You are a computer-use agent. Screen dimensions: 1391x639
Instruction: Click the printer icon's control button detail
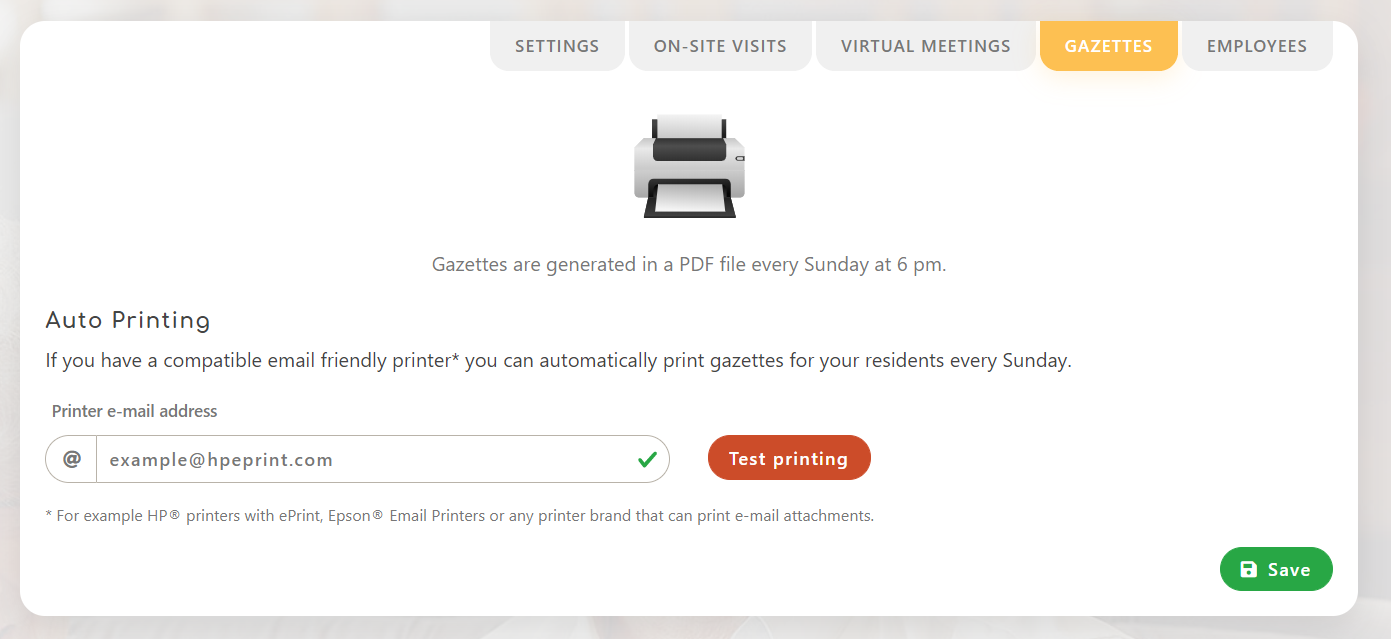(x=740, y=158)
